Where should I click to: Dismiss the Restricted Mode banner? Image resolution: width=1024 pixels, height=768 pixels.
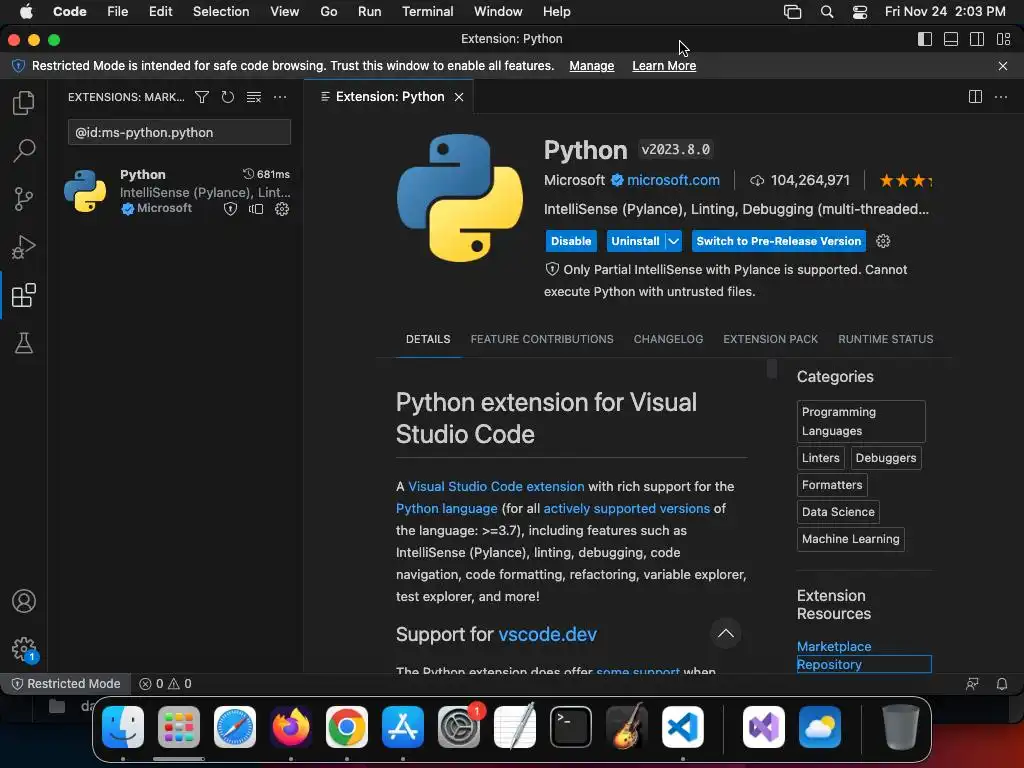coord(1002,66)
